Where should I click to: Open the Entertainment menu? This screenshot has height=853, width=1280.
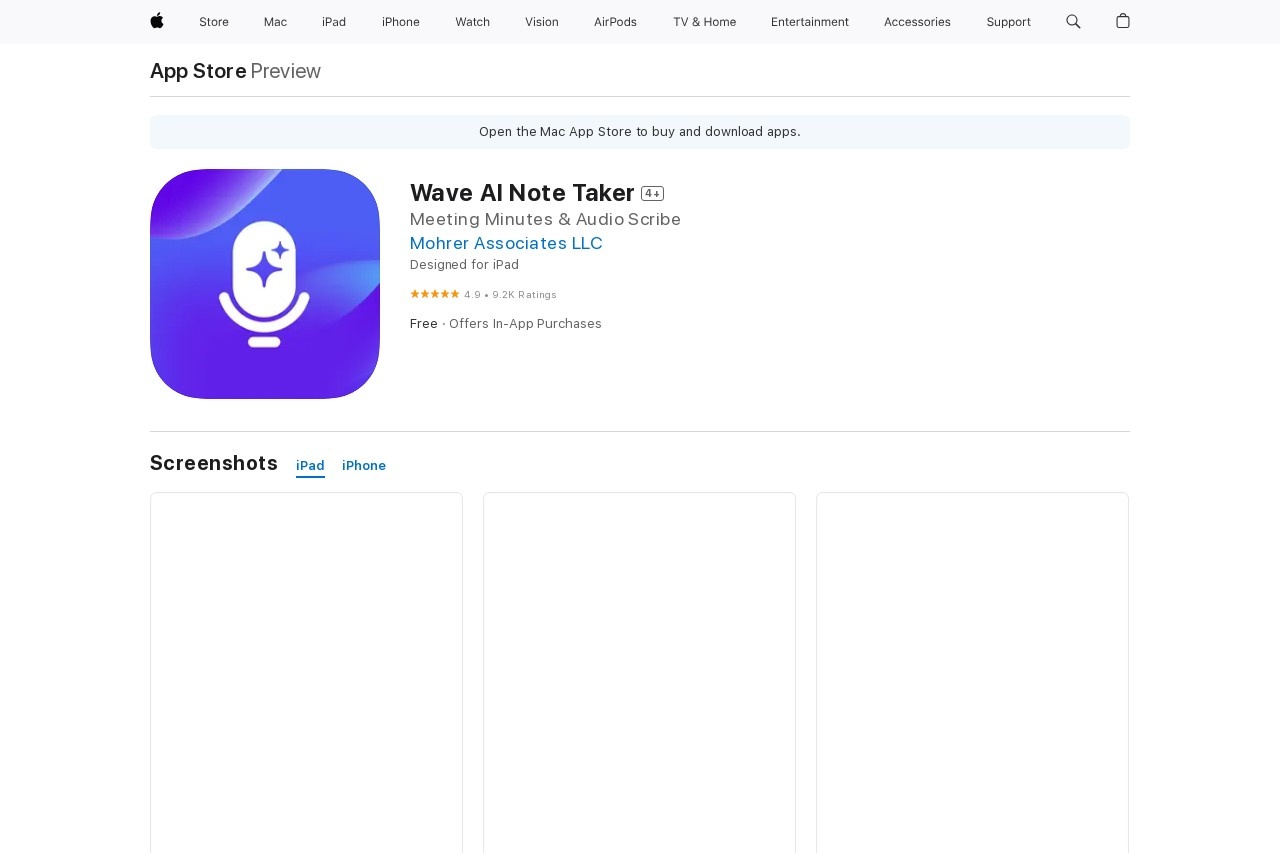coord(810,22)
